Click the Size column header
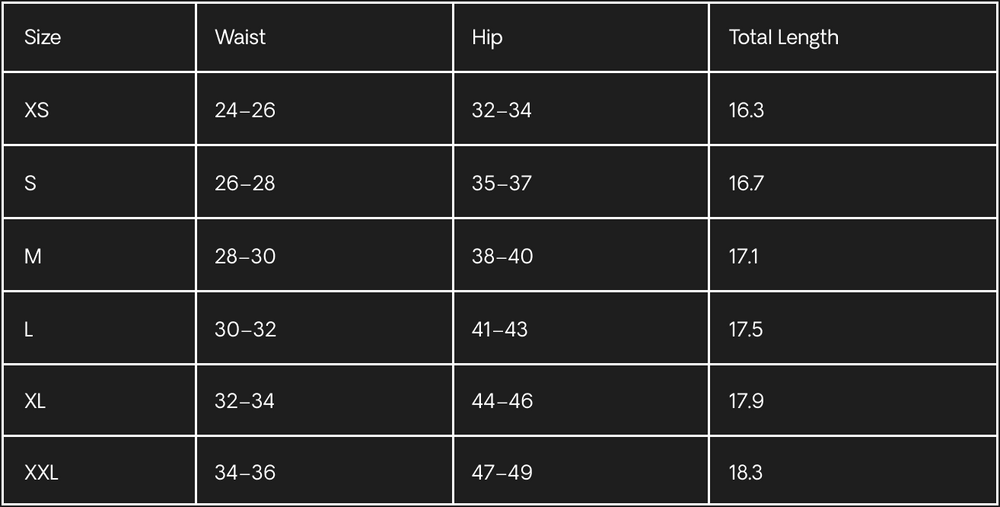The width and height of the screenshot is (1000, 507). (43, 38)
